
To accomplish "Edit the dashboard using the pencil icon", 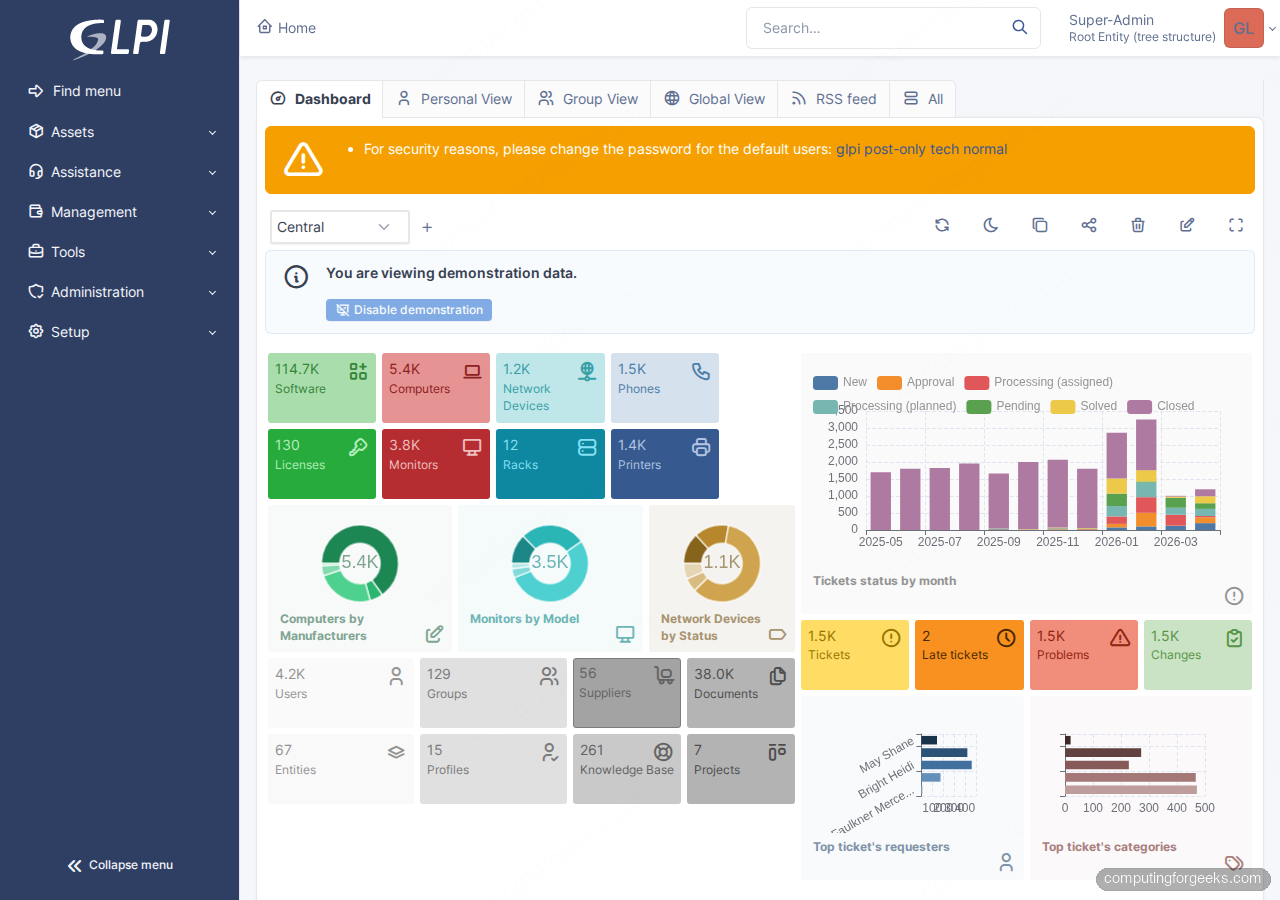I will (x=1186, y=225).
